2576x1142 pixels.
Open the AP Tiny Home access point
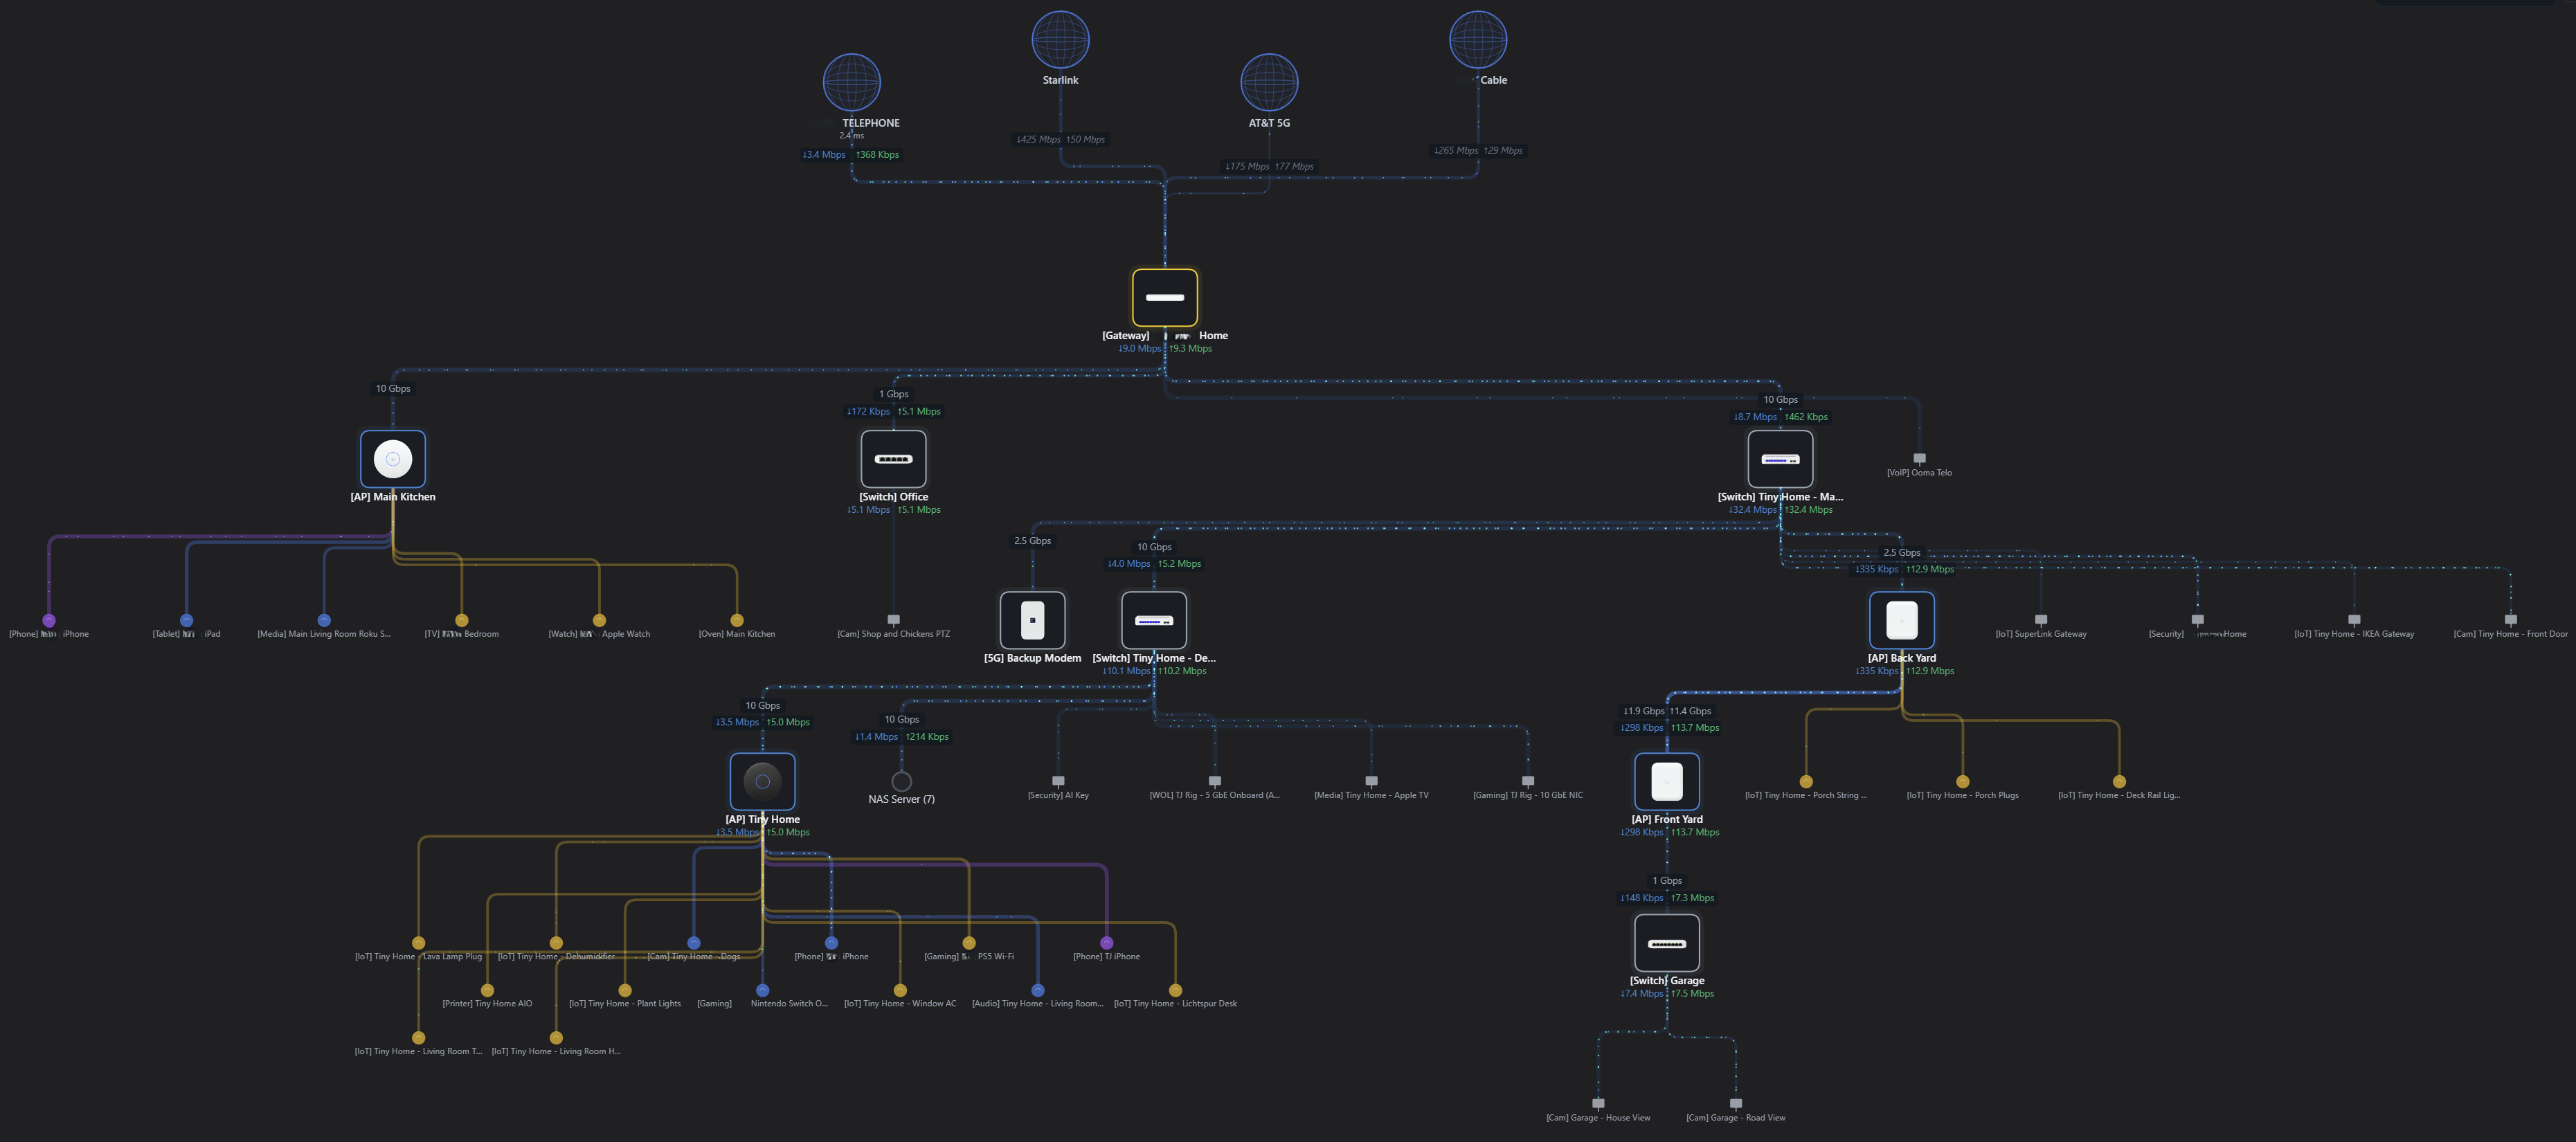tap(762, 781)
